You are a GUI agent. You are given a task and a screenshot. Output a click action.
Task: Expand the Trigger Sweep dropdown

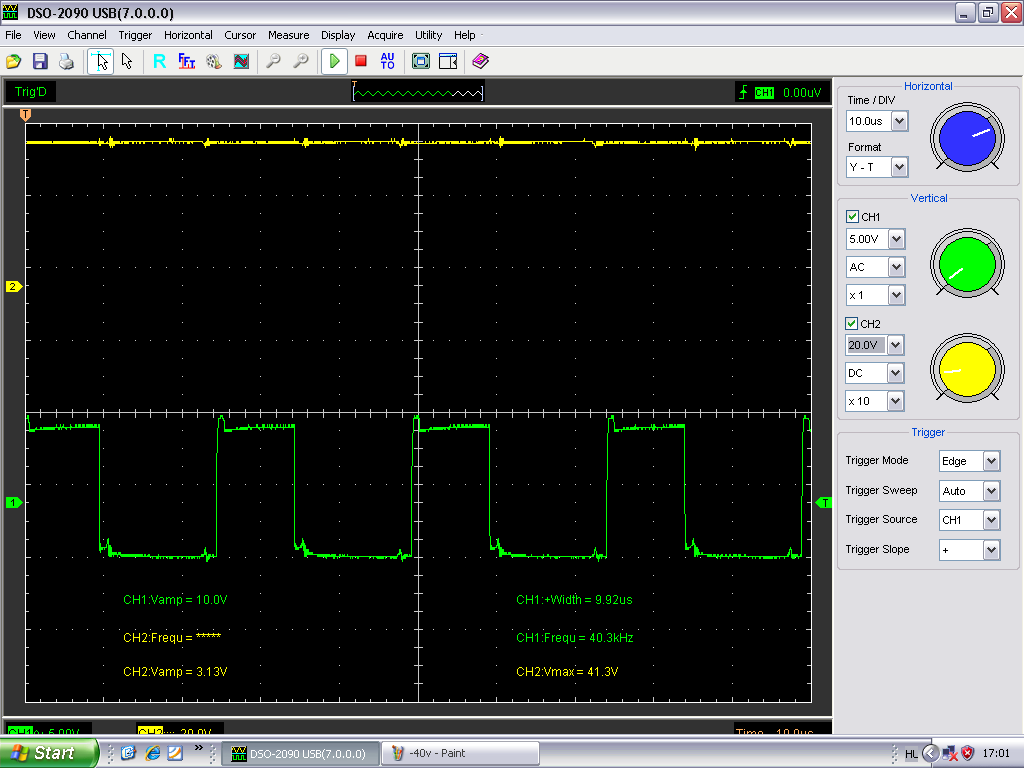991,491
